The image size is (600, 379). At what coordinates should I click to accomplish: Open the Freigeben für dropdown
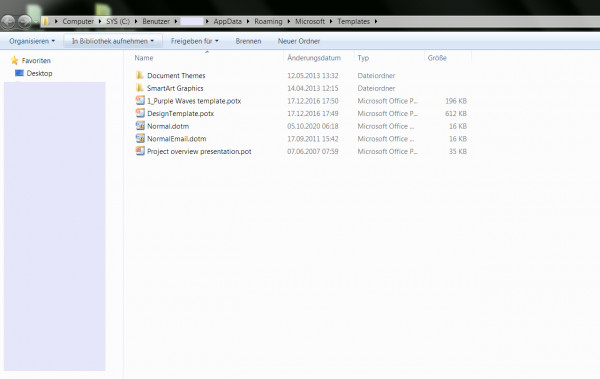tap(194, 41)
